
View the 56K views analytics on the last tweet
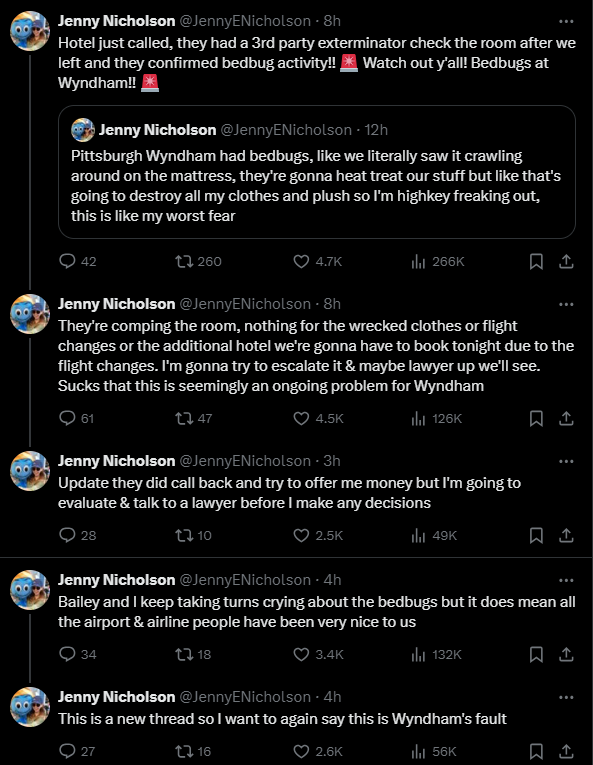pyautogui.click(x=434, y=751)
